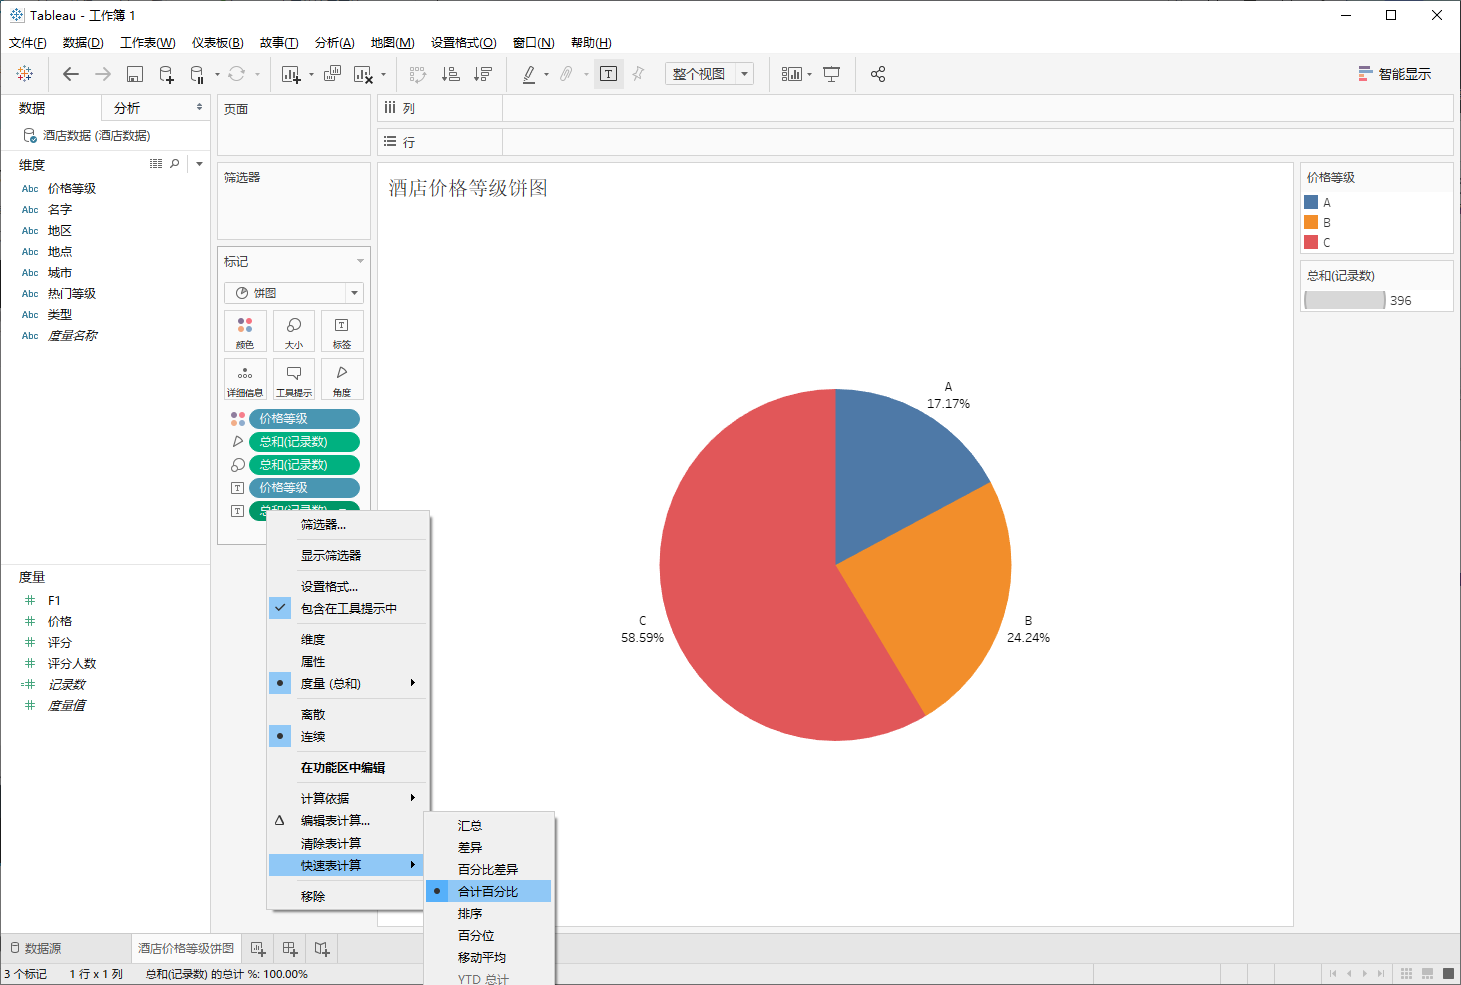Open the Tooltip mark card button
Viewport: 1461px width, 985px height.
coord(294,379)
